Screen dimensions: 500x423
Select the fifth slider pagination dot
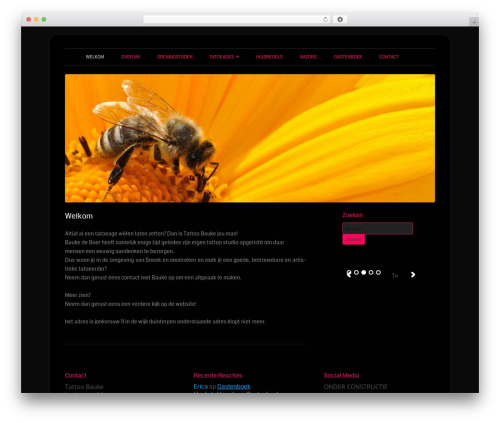point(378,272)
